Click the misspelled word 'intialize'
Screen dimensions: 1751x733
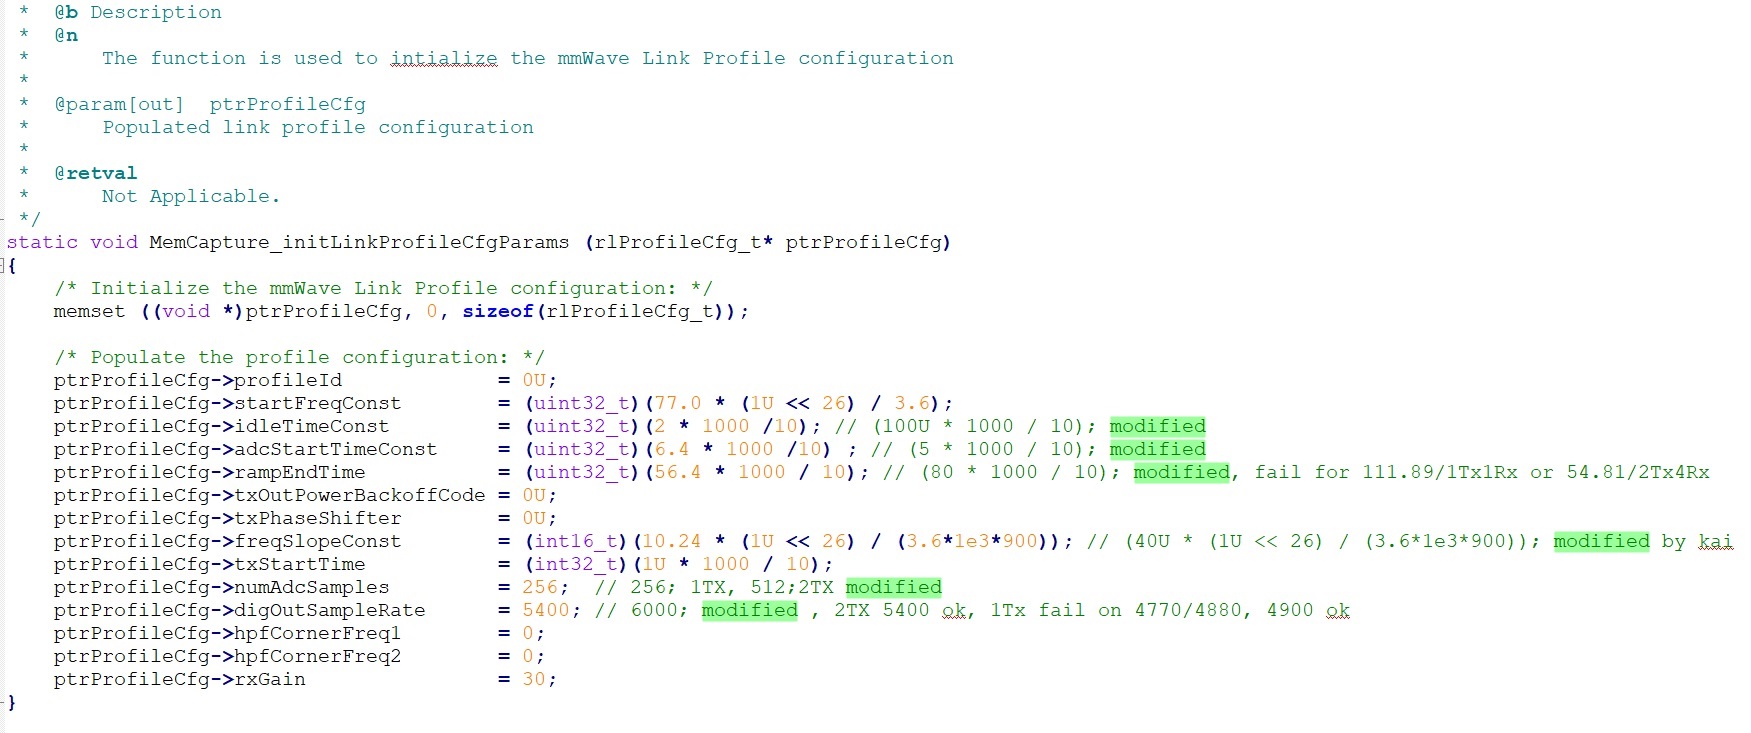coord(443,58)
